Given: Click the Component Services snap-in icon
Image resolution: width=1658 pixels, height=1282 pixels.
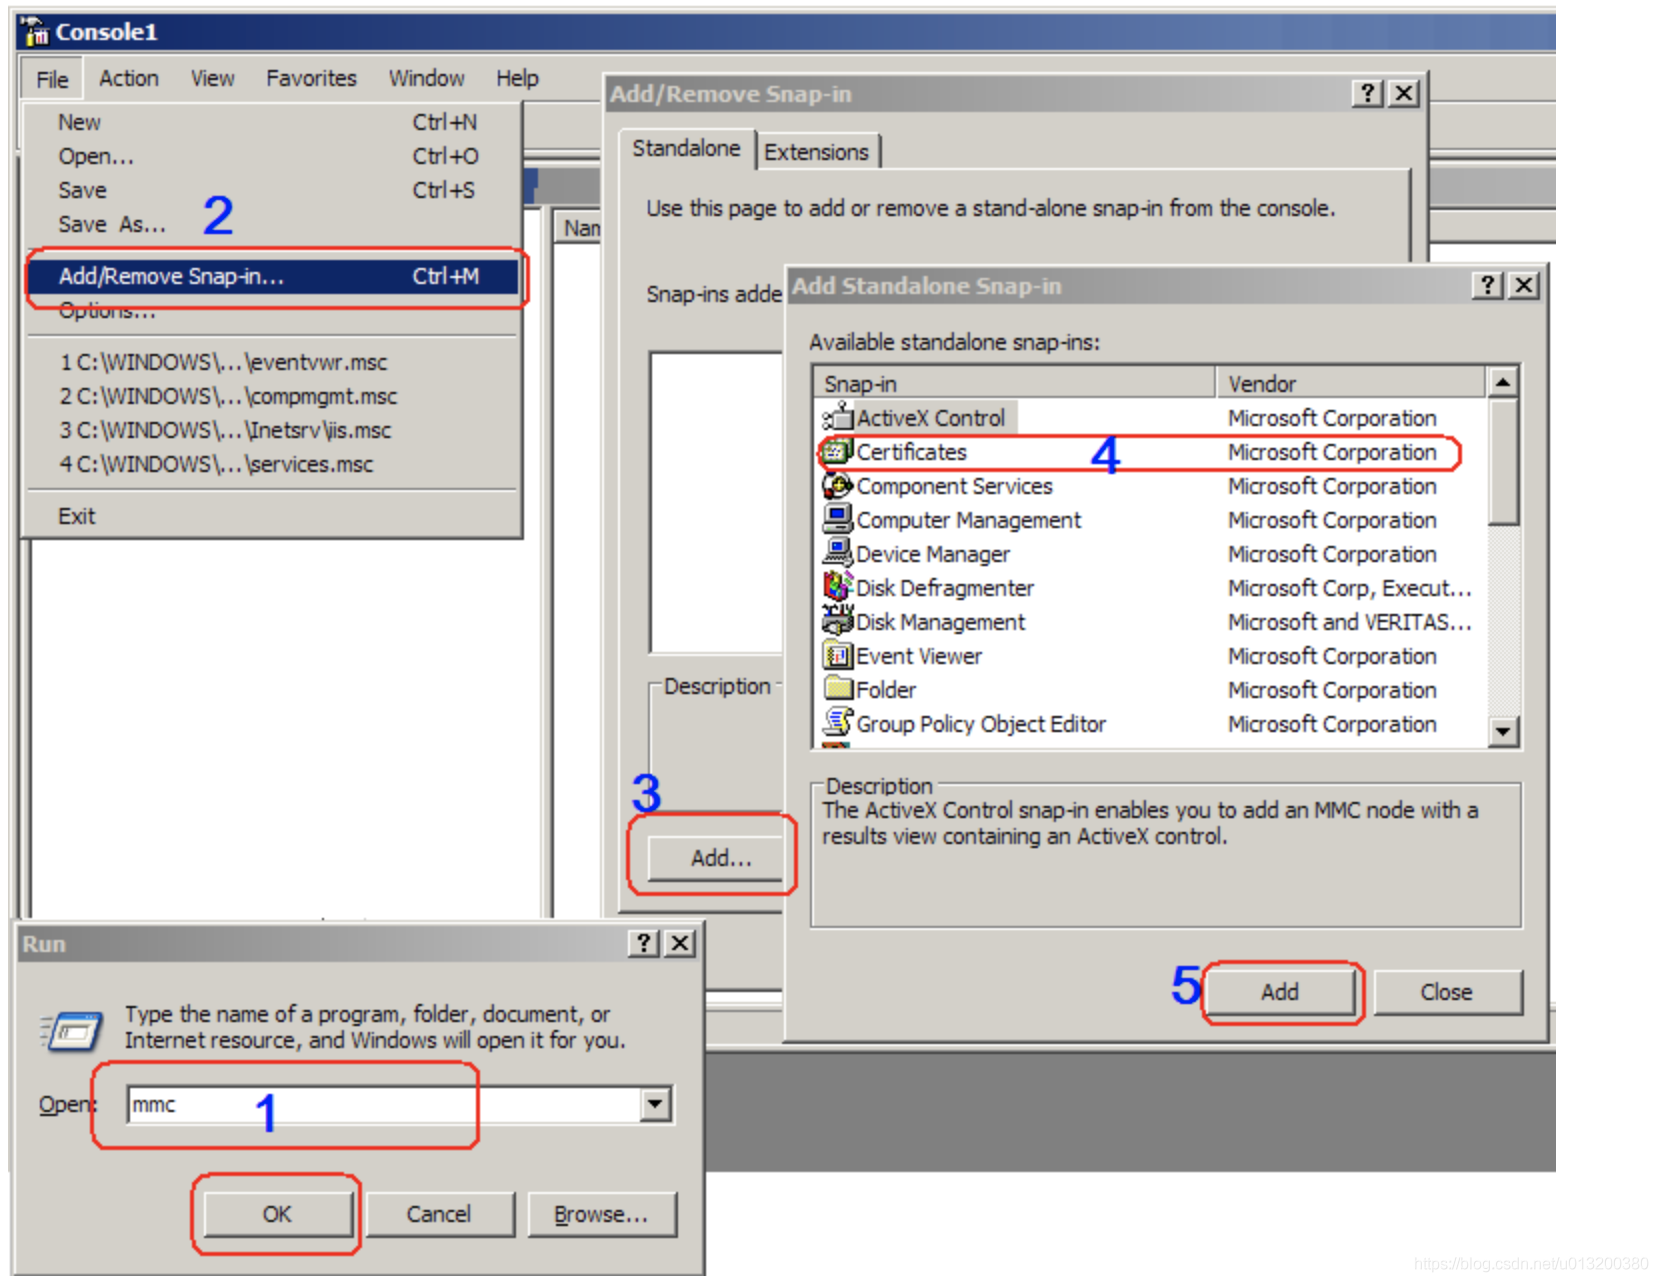Looking at the screenshot, I should coord(837,485).
